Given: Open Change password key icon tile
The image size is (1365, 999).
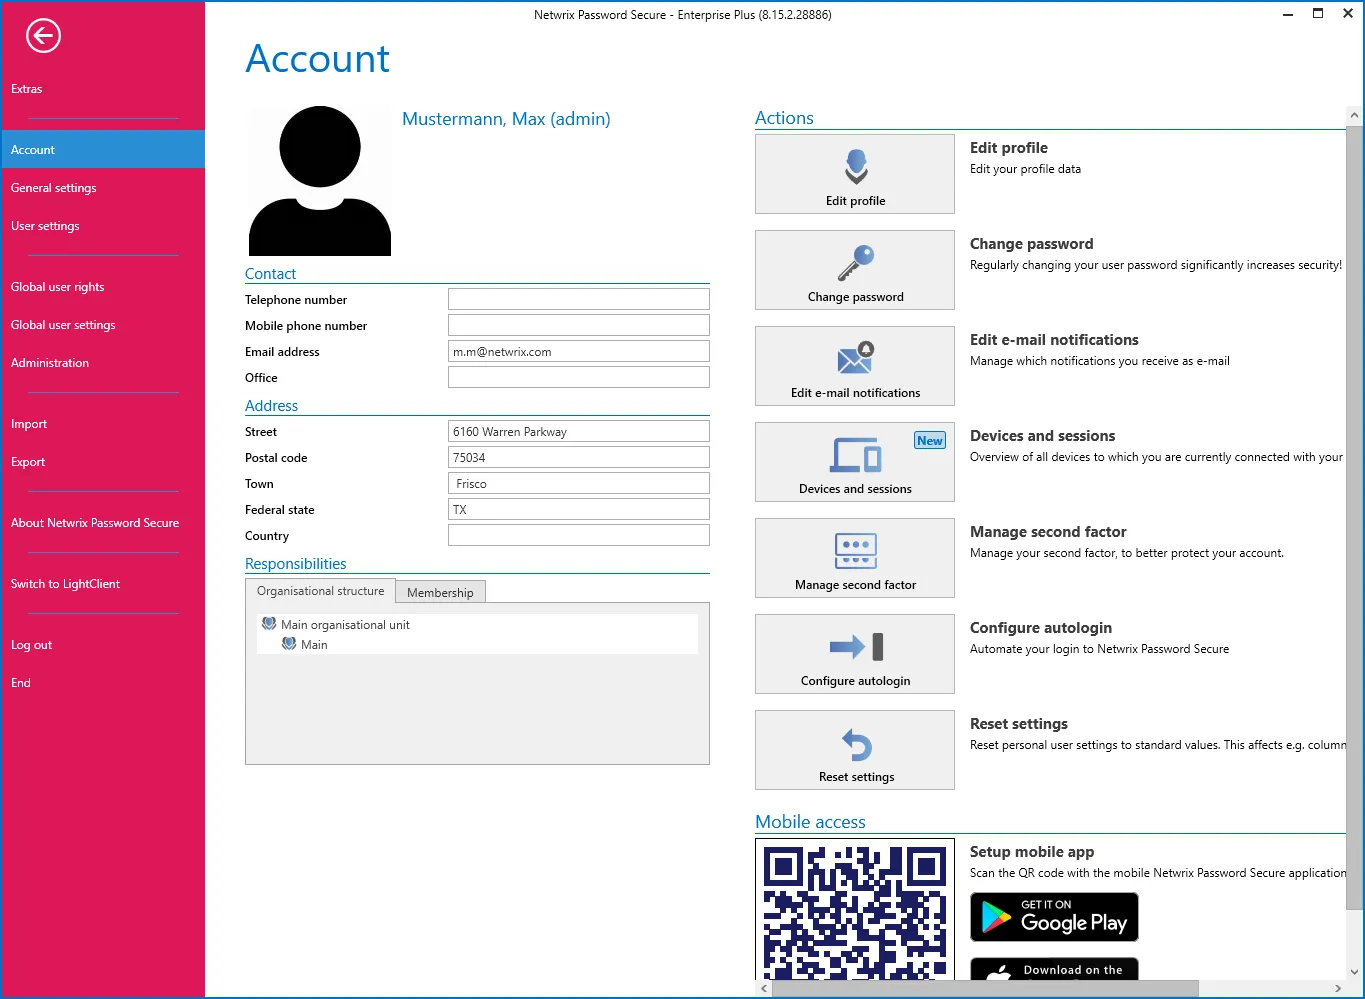Looking at the screenshot, I should (855, 270).
